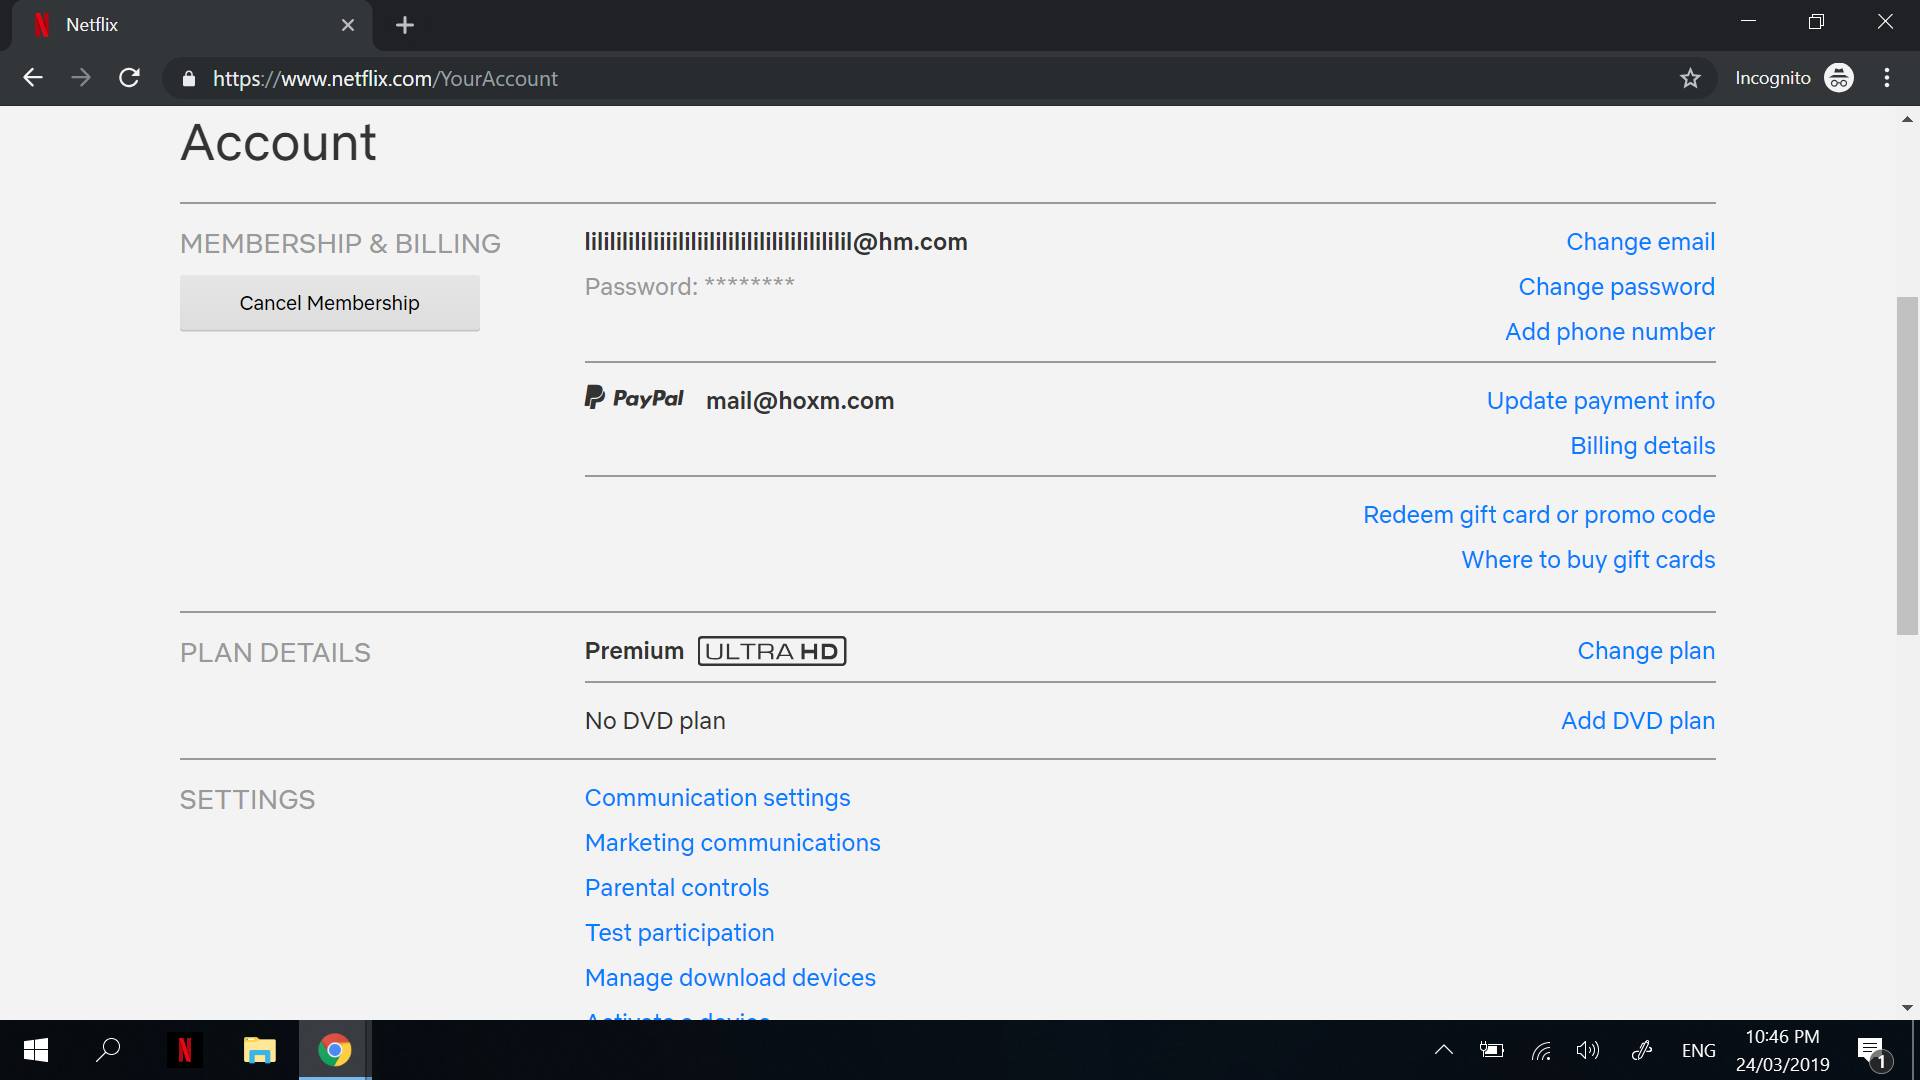Viewport: 1920px width, 1080px height.
Task: Click the page's vertical scrollbar thumb
Action: (1907, 465)
